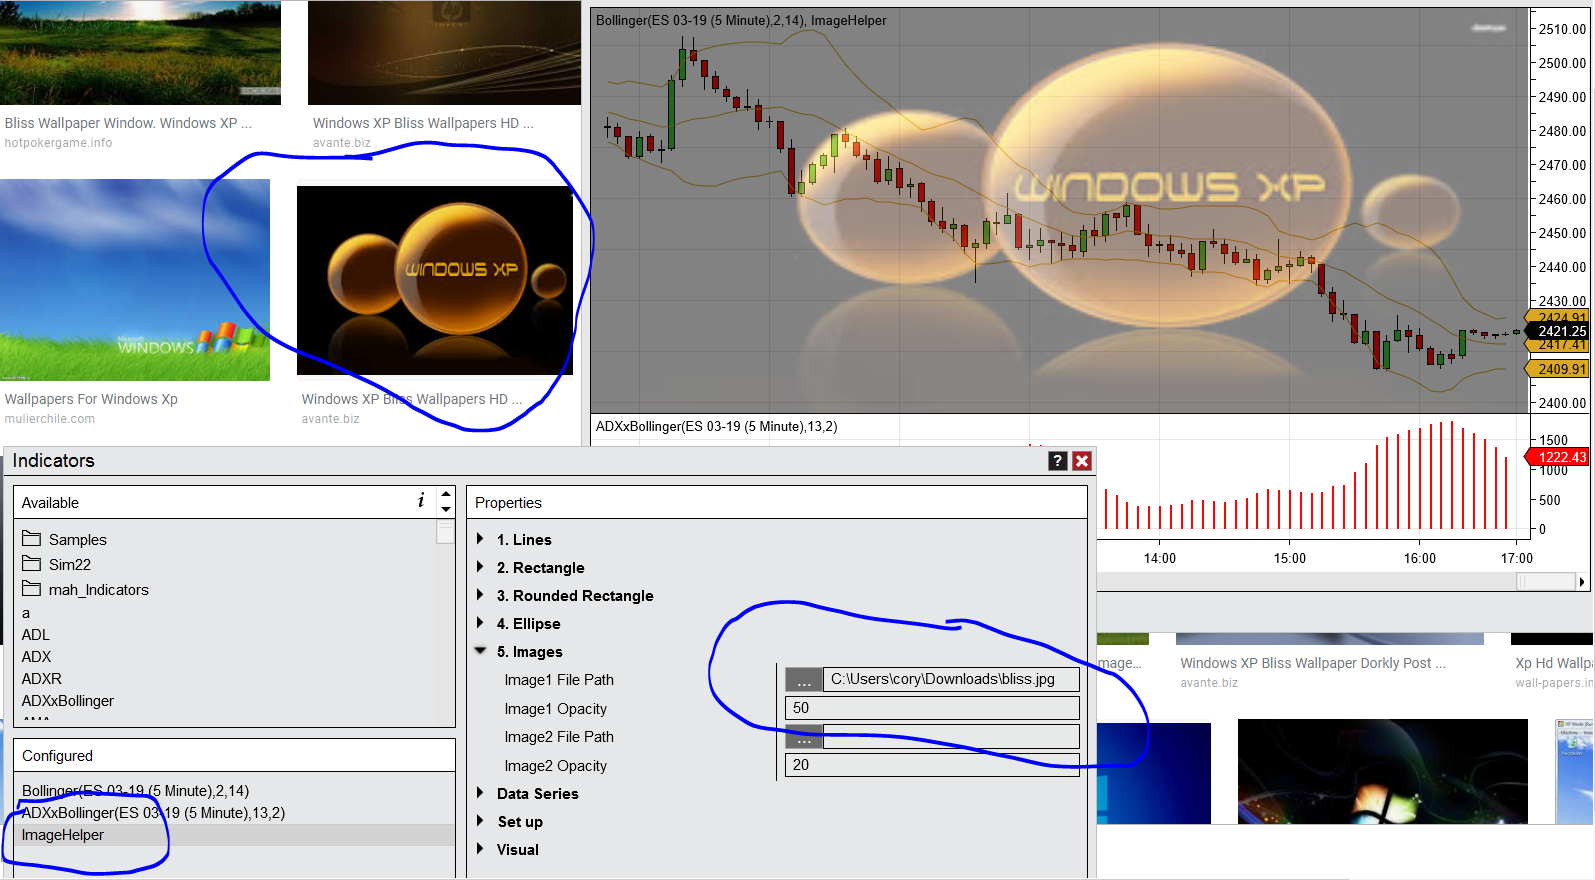Click the 2421.25 current price marker

1558,331
